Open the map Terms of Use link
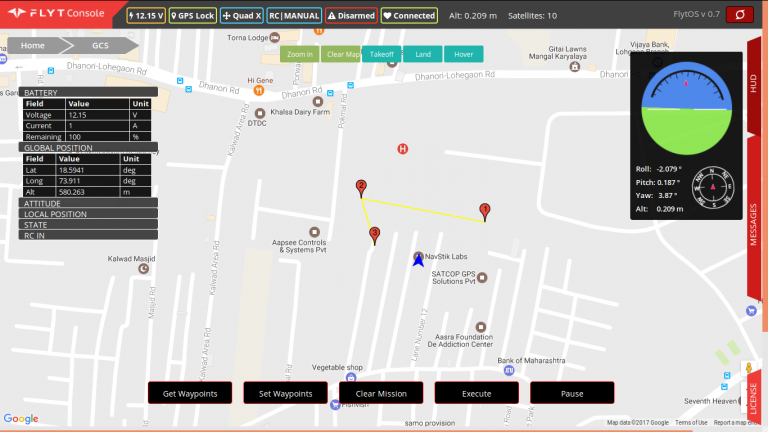The image size is (768, 432). coord(691,422)
